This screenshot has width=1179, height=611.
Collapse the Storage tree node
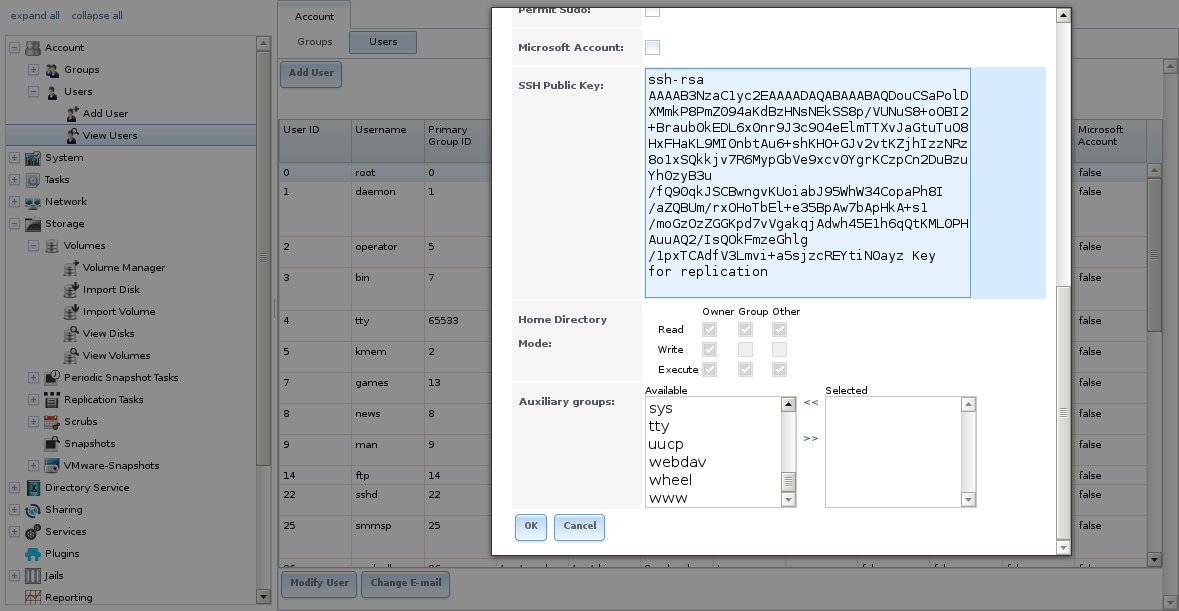[14, 224]
